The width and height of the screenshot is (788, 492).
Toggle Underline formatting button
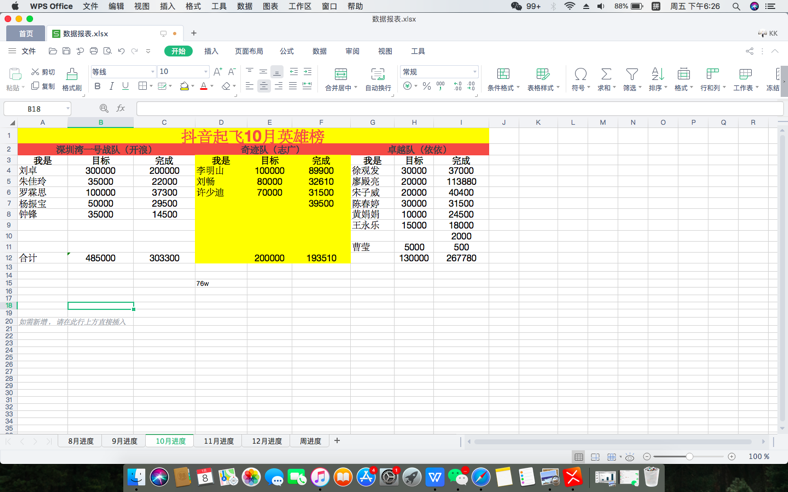(126, 86)
